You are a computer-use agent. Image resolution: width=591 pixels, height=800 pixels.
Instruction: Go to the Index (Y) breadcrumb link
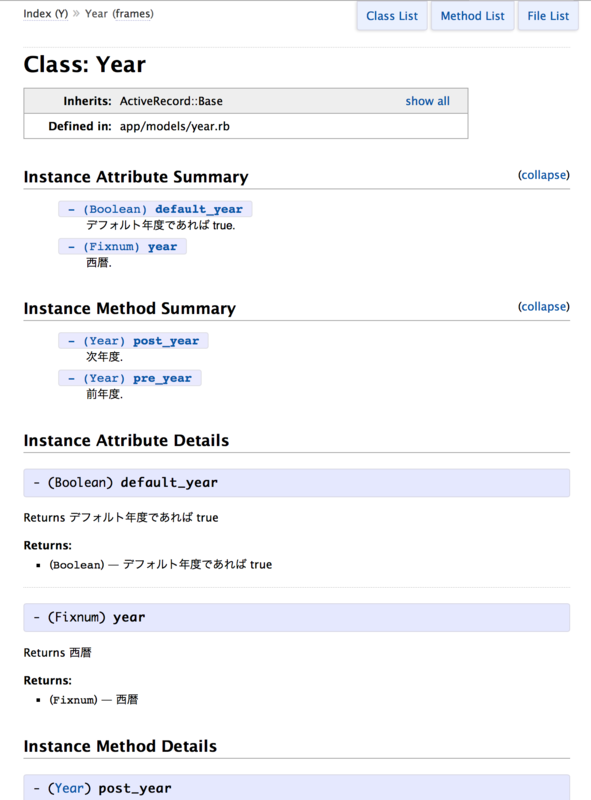click(x=45, y=14)
